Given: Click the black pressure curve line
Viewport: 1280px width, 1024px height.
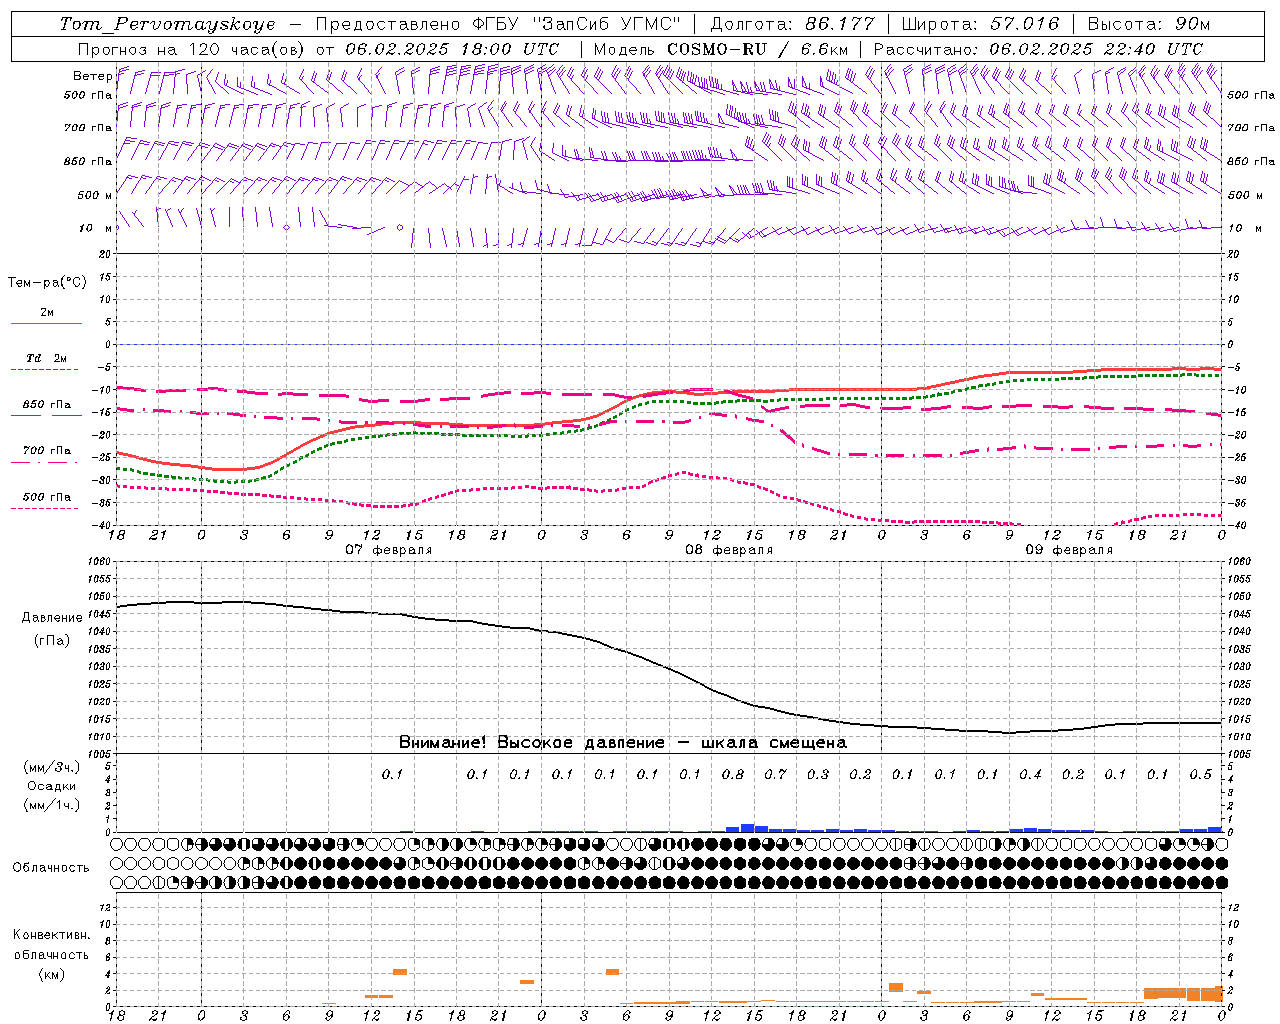Looking at the screenshot, I should coord(670,668).
